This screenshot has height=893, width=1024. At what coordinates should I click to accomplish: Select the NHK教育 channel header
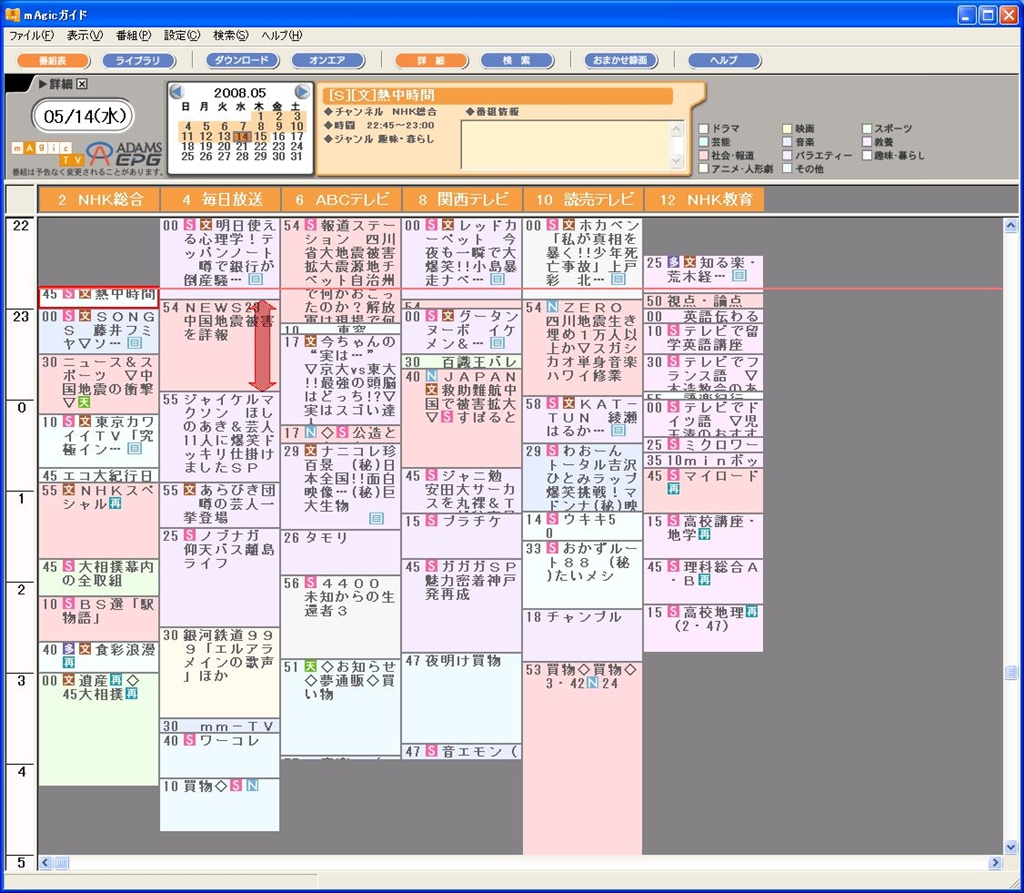tap(703, 199)
